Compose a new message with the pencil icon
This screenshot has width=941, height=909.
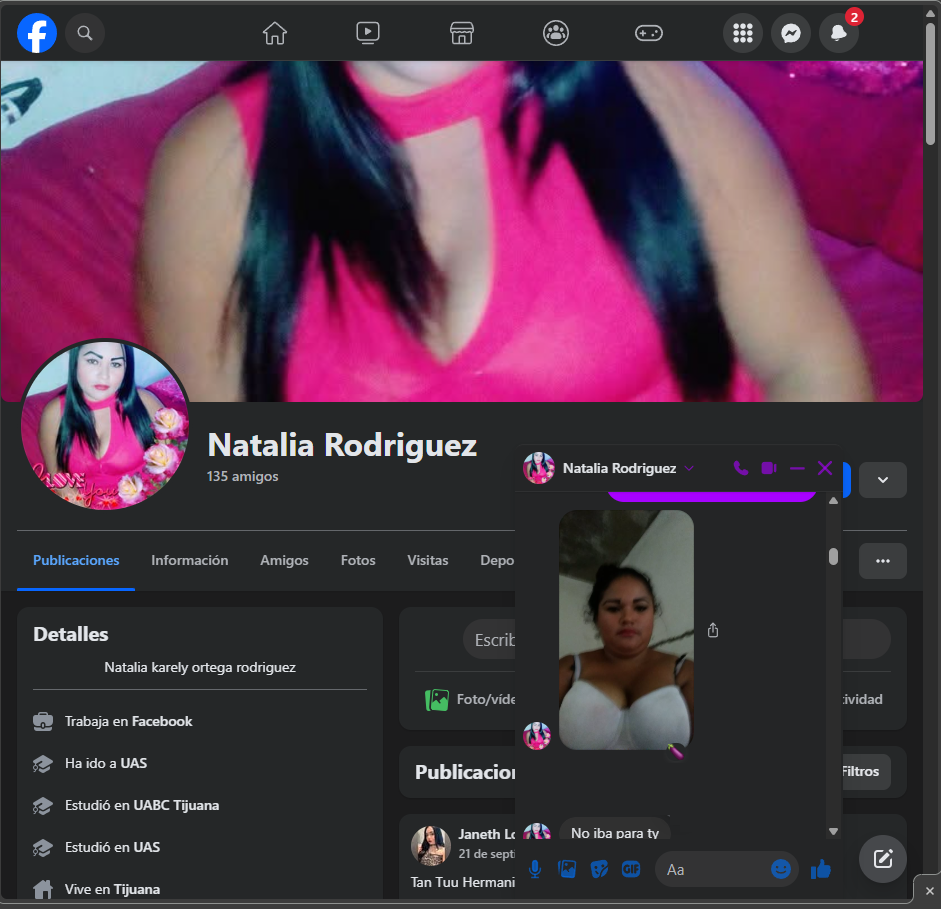[882, 858]
